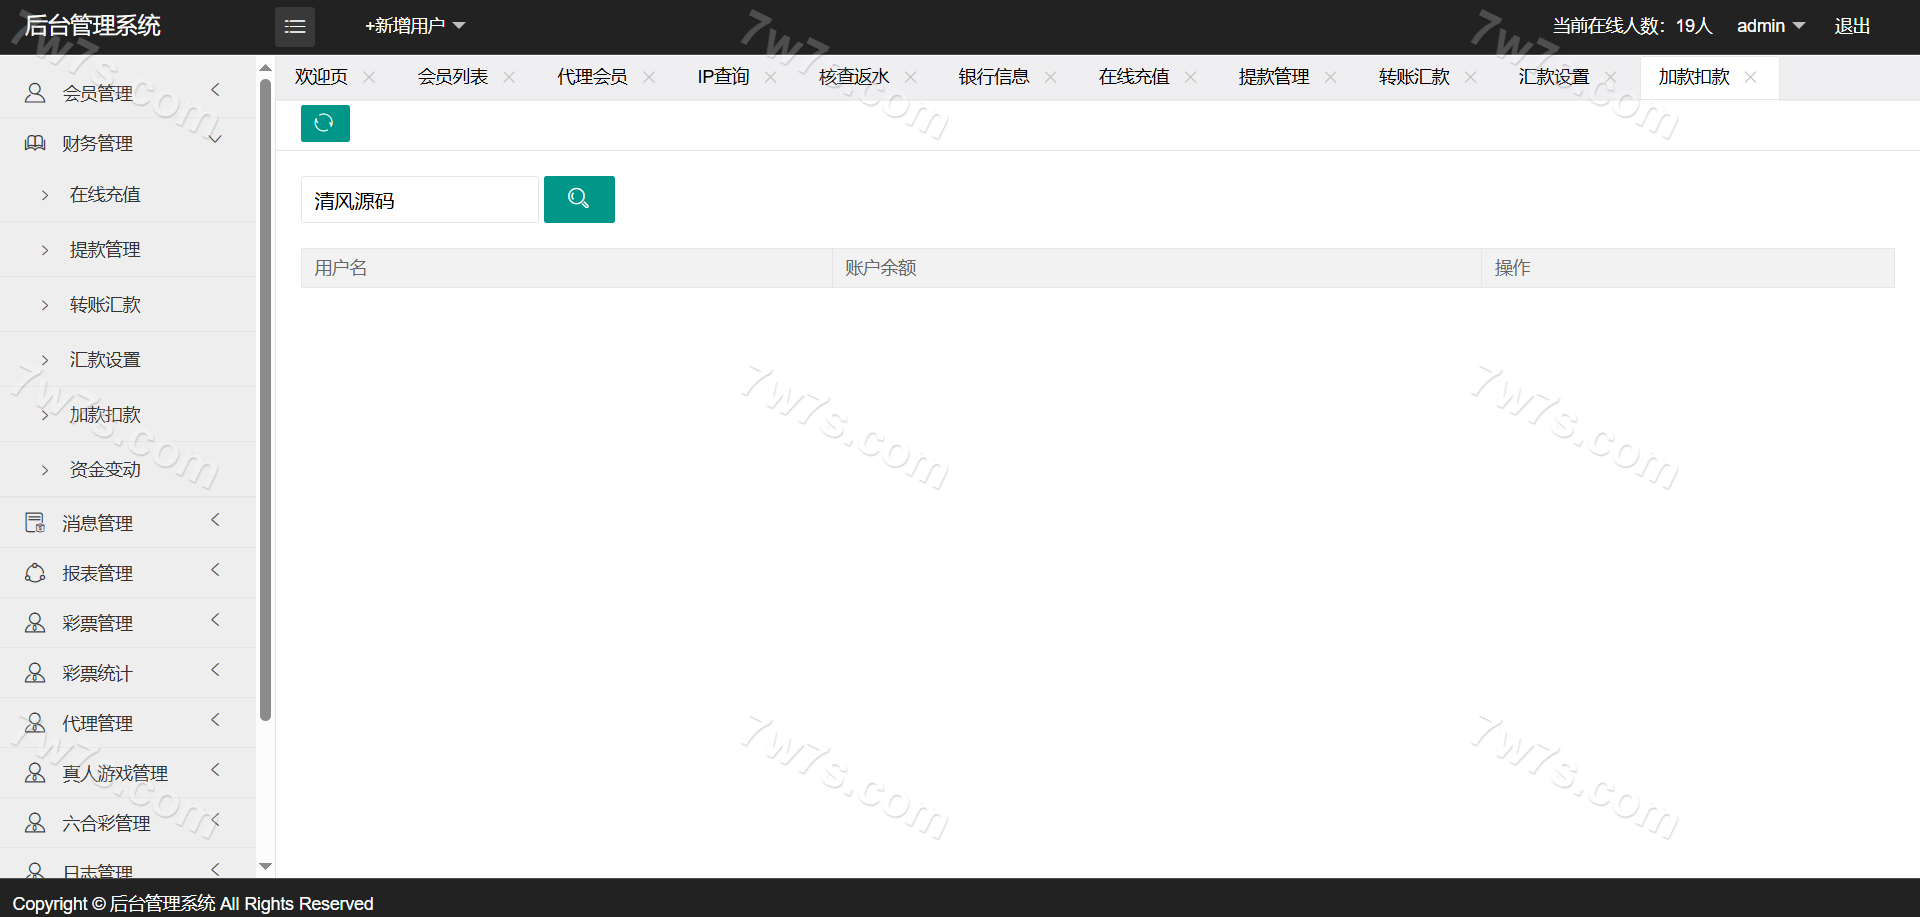This screenshot has height=917, width=1920.
Task: Click the 报表管理 icon in sidebar
Action: 35,573
